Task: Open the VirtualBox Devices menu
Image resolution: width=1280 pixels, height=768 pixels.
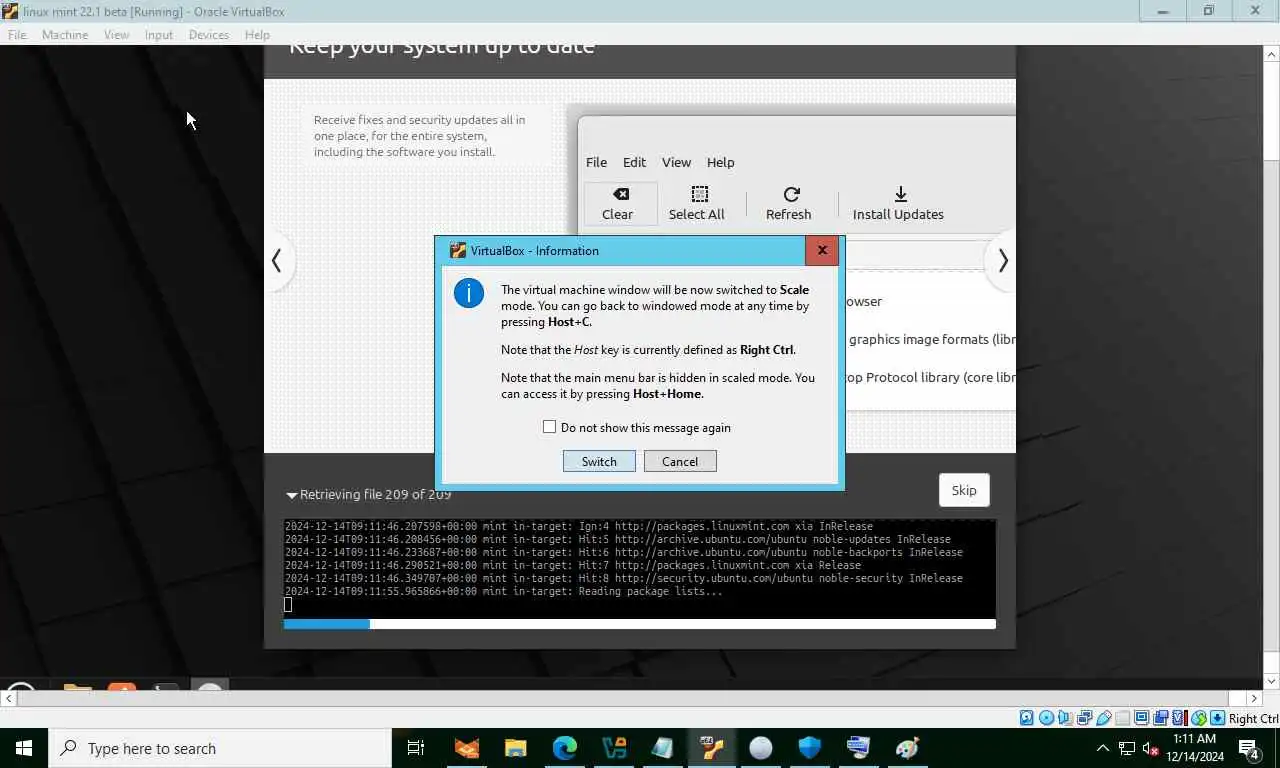Action: pos(209,34)
